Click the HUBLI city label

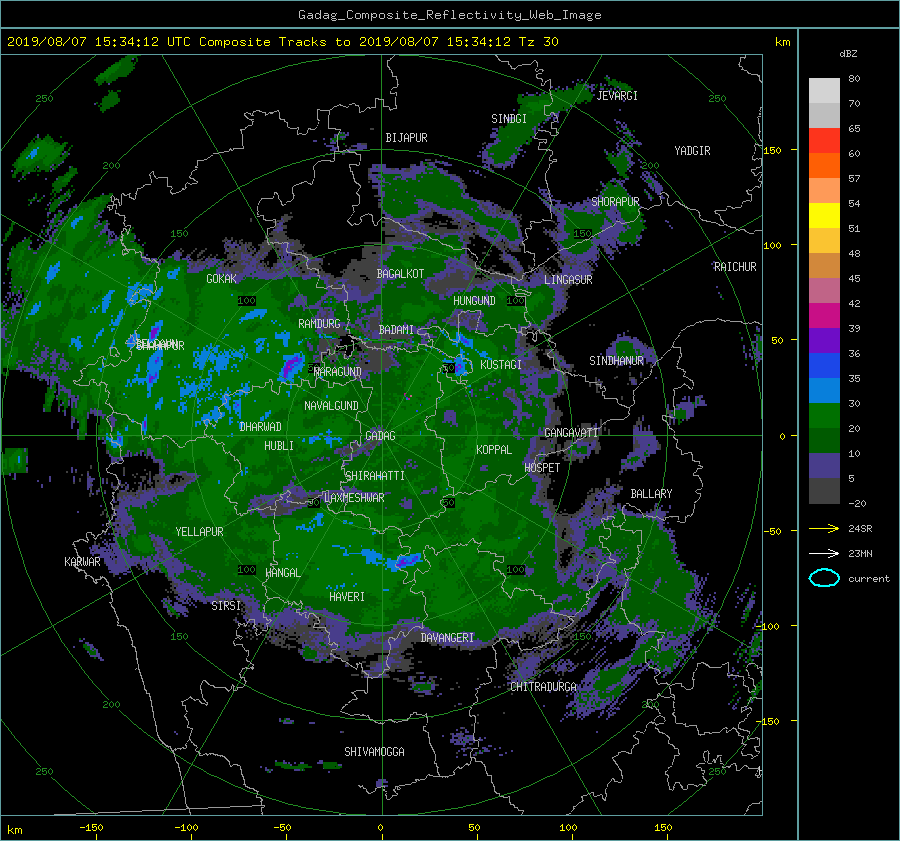tap(279, 446)
